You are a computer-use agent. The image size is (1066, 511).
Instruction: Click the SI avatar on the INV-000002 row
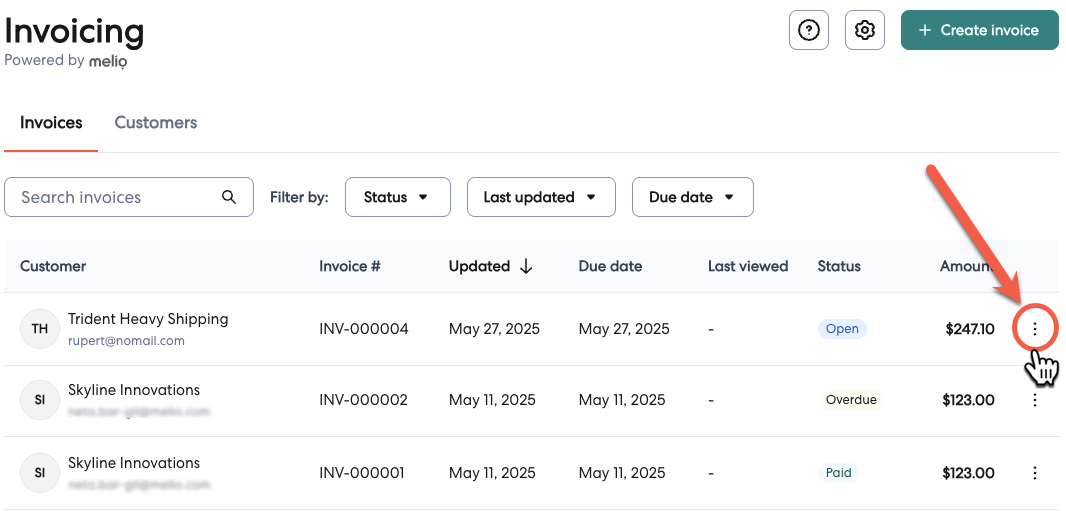40,400
